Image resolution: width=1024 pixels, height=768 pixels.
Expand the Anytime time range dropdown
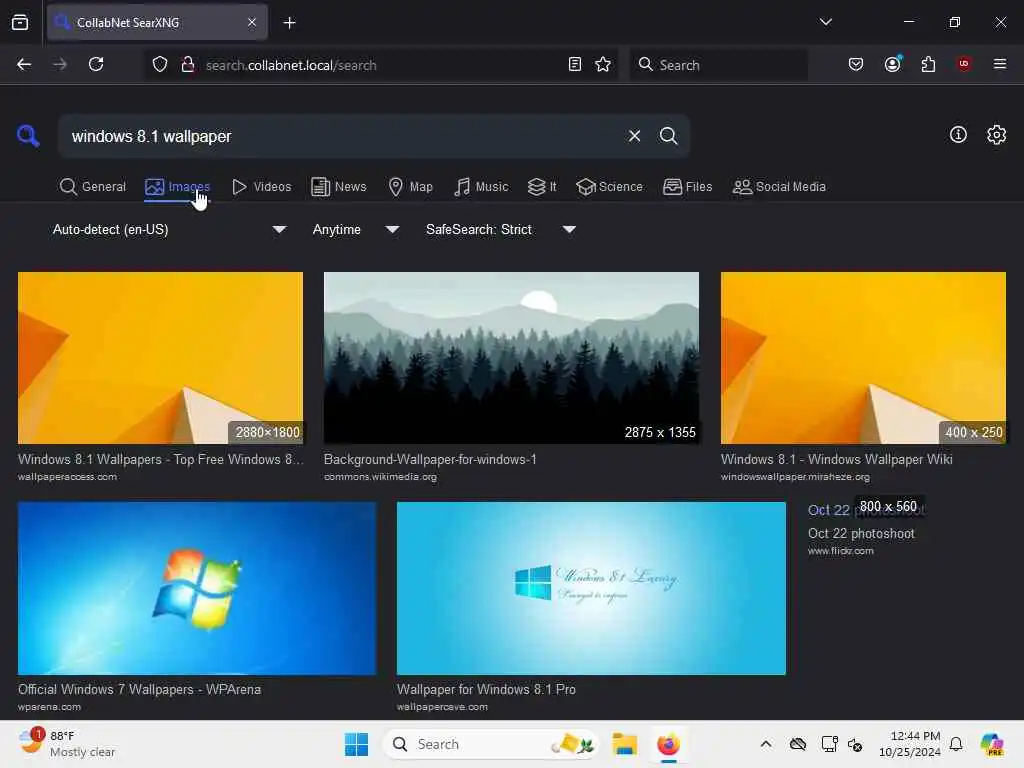click(356, 229)
